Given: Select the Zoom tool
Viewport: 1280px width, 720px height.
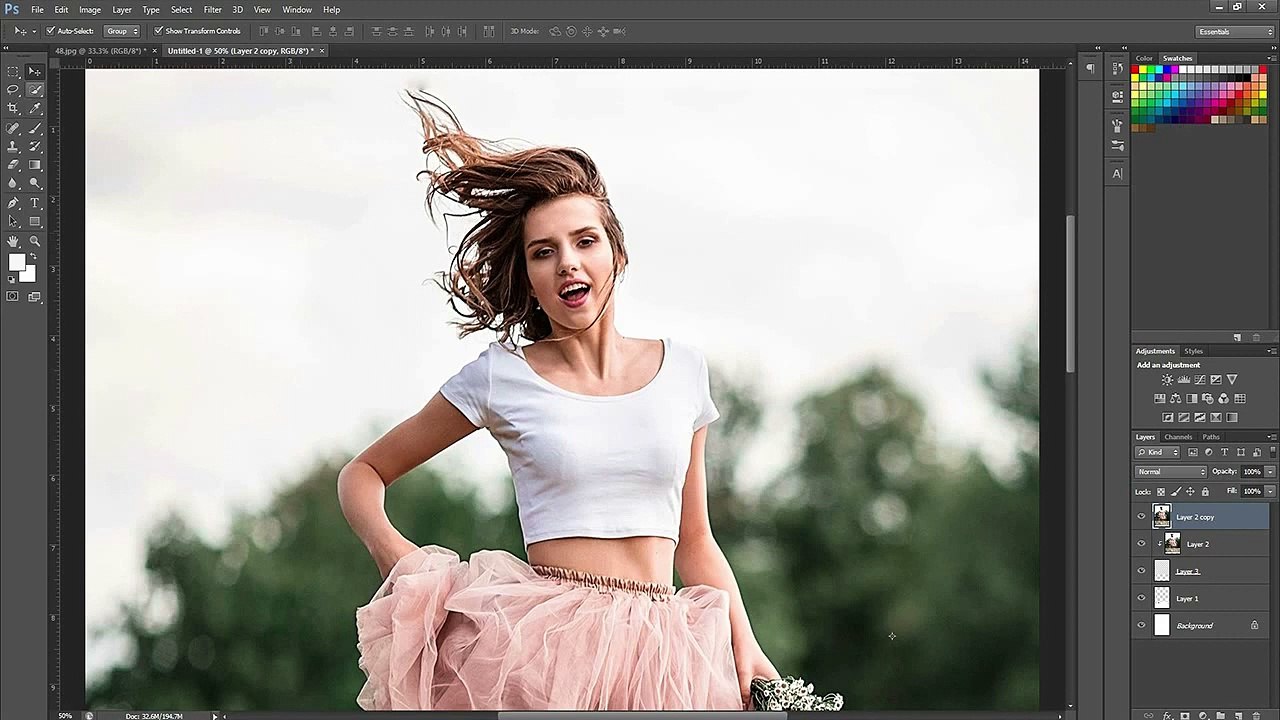Looking at the screenshot, I should 35,241.
